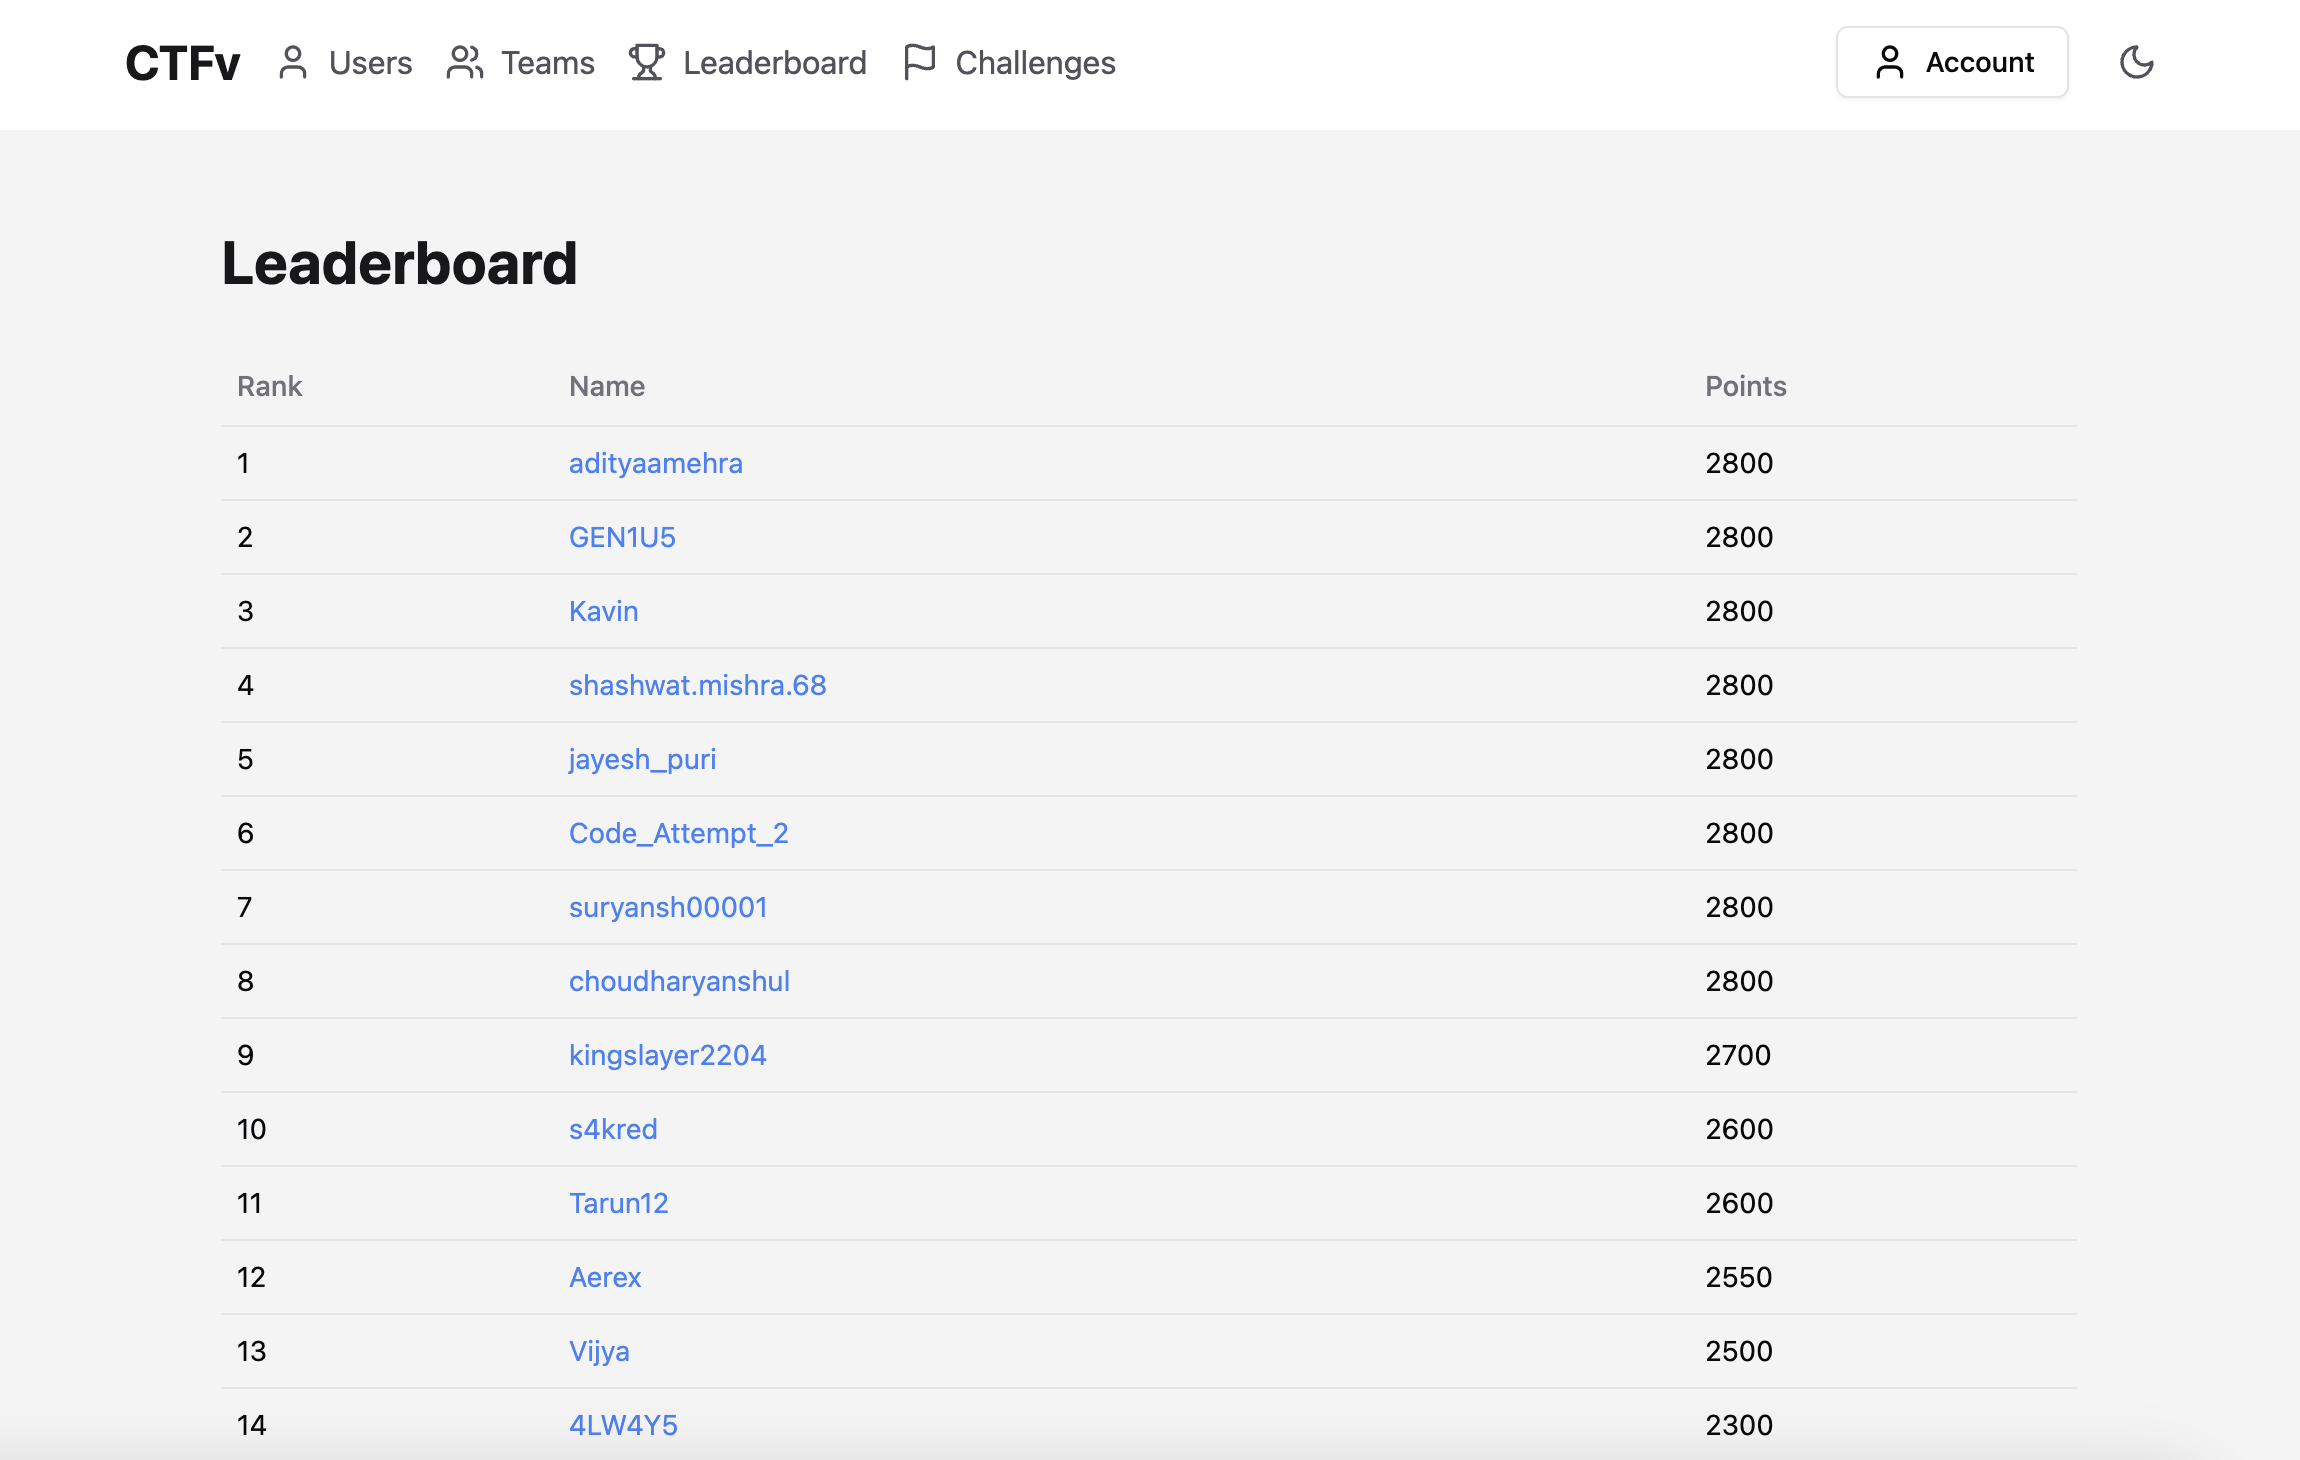Click the jayesh_puri username

tap(642, 759)
